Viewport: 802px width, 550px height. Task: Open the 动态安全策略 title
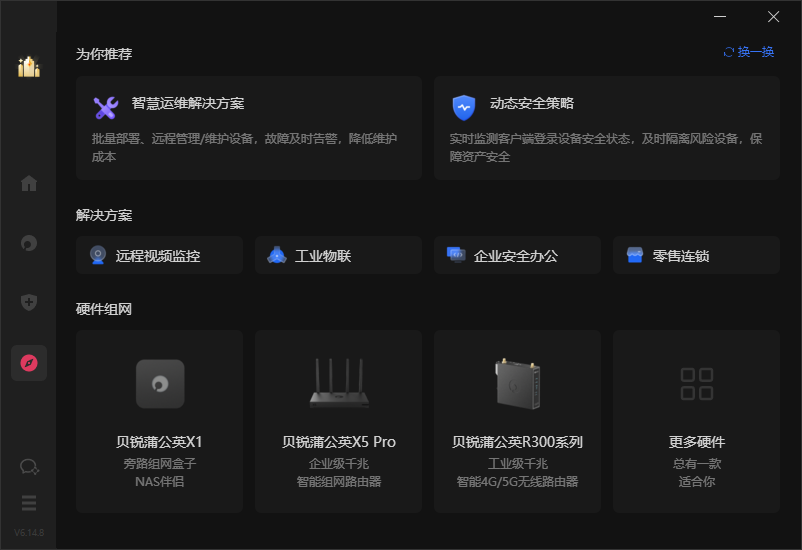pos(531,103)
